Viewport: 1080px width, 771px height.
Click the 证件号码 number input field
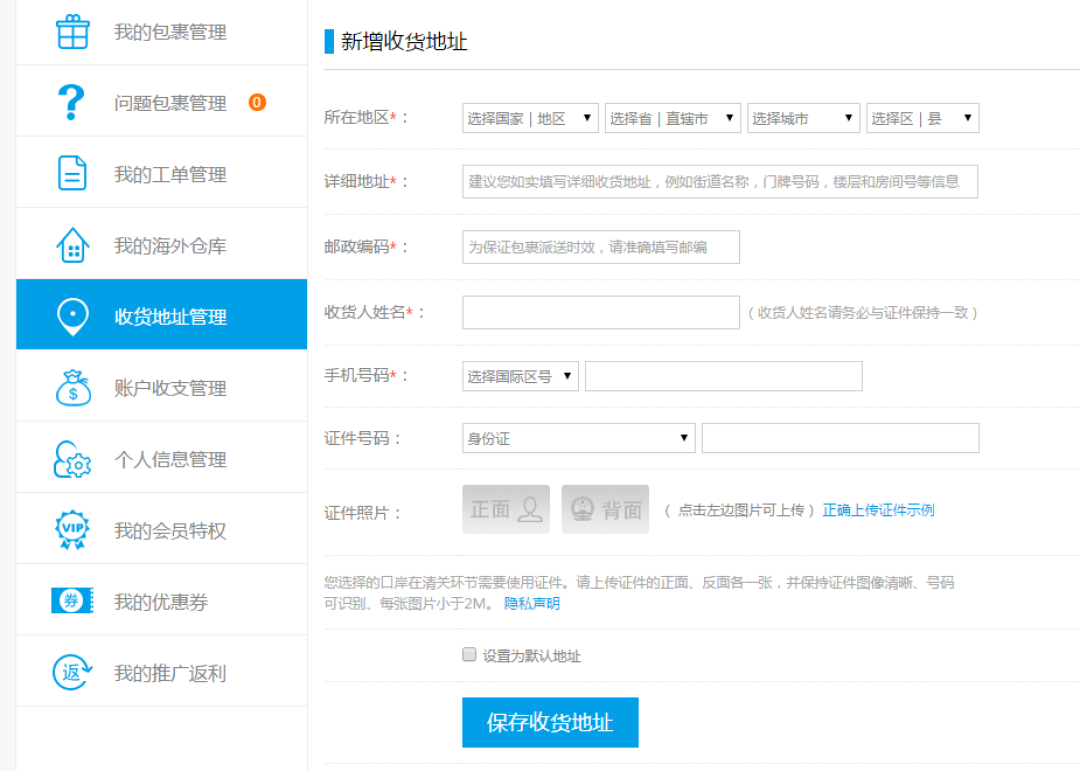point(840,438)
